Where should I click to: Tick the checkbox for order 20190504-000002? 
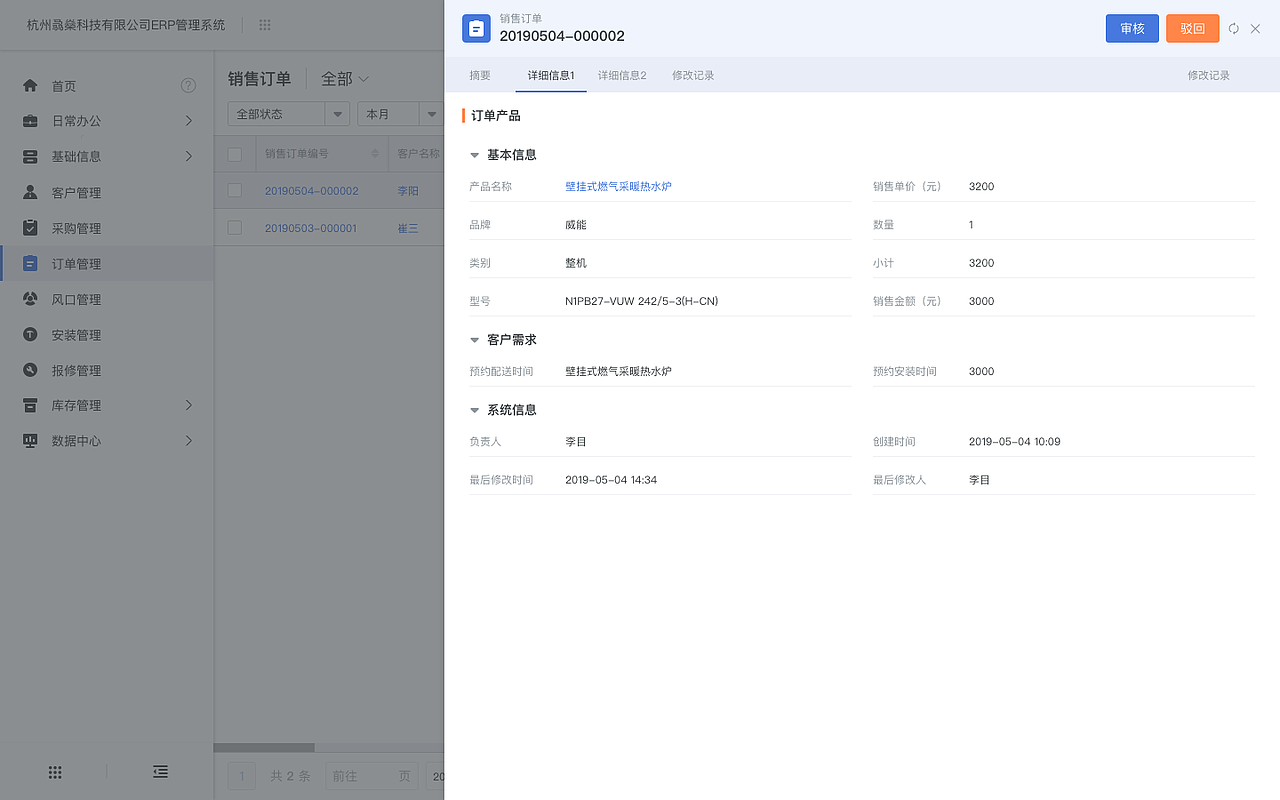pyautogui.click(x=234, y=190)
